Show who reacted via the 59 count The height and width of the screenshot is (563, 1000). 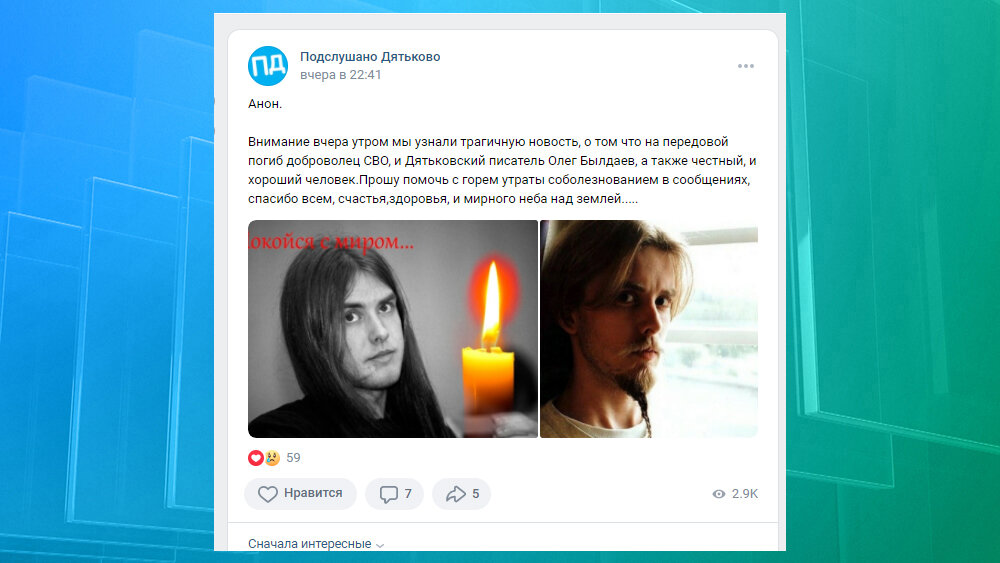[x=293, y=458]
